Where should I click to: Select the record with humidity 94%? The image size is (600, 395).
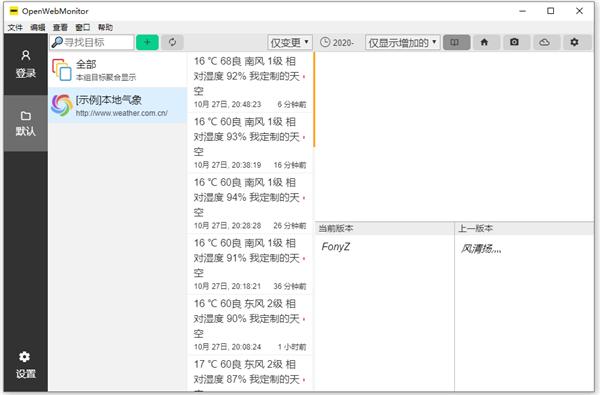[250, 203]
